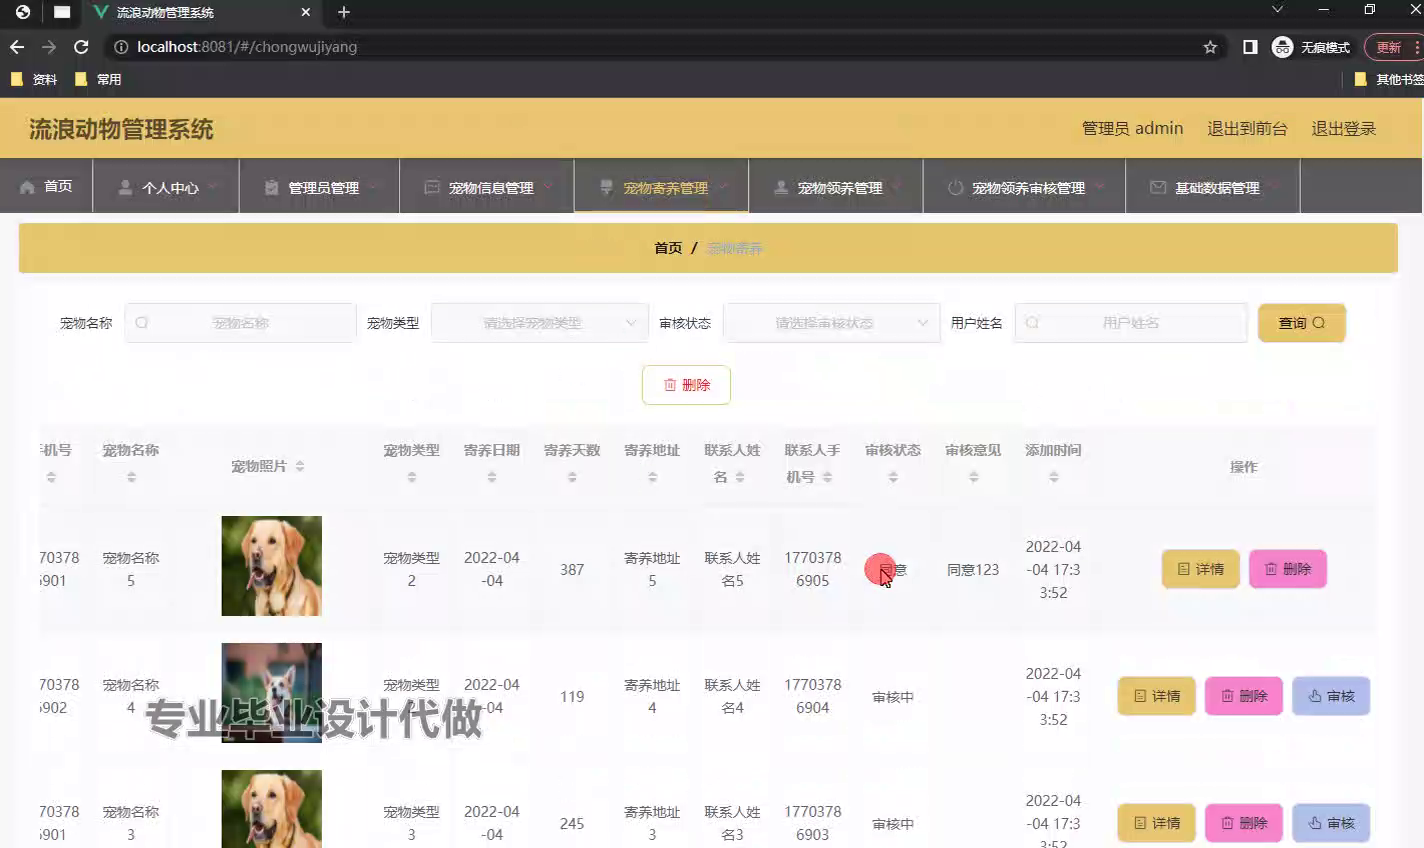Image resolution: width=1424 pixels, height=848 pixels.
Task: Click 详情 for 宠物名称5 row
Action: coord(1200,569)
